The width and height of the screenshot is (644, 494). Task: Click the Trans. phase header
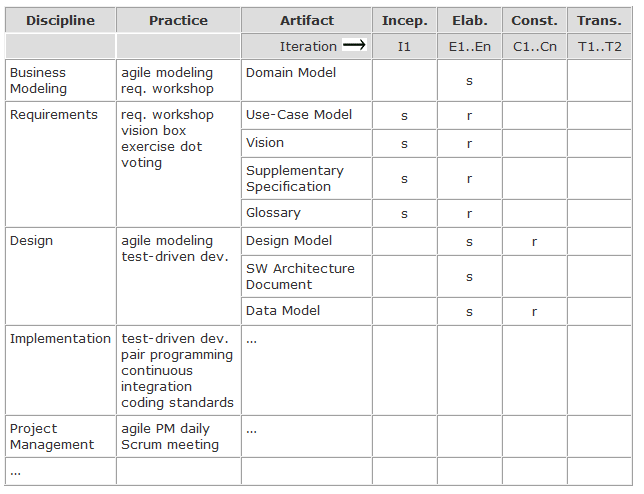pyautogui.click(x=599, y=20)
